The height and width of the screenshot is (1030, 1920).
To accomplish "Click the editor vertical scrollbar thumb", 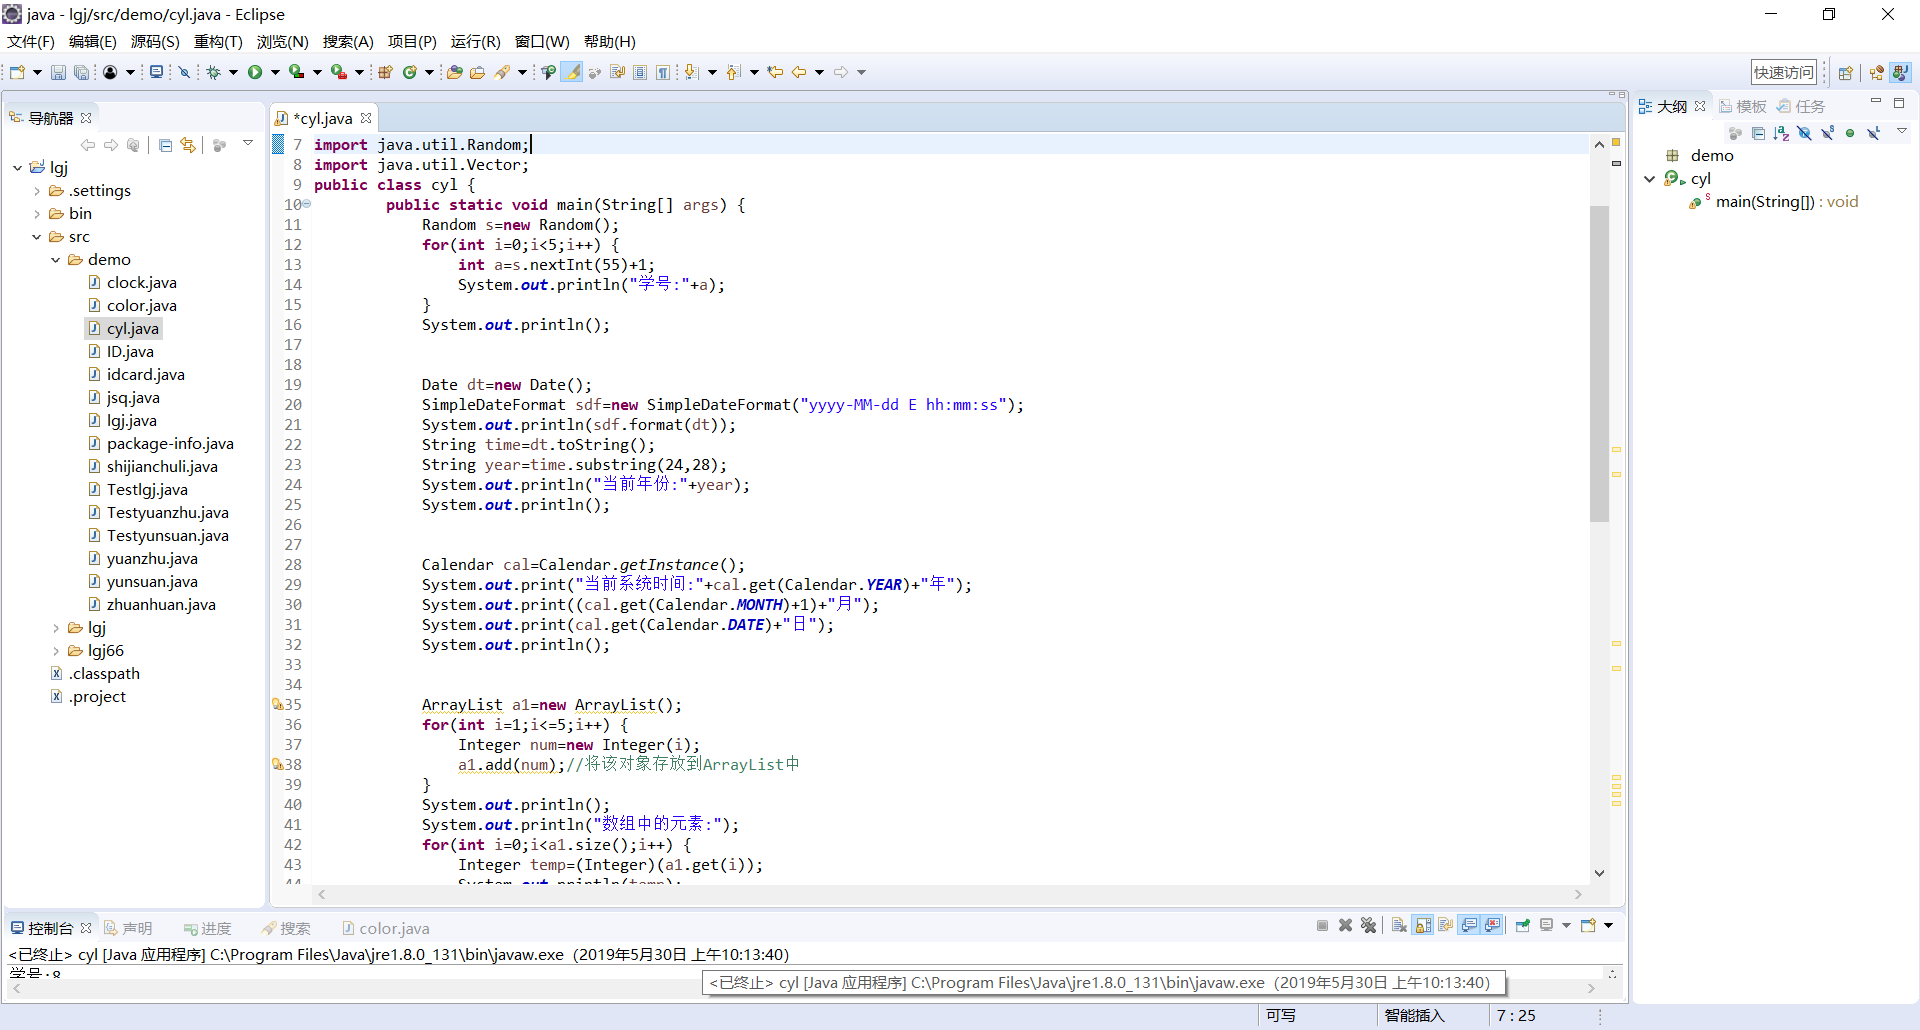I will 1599,362.
